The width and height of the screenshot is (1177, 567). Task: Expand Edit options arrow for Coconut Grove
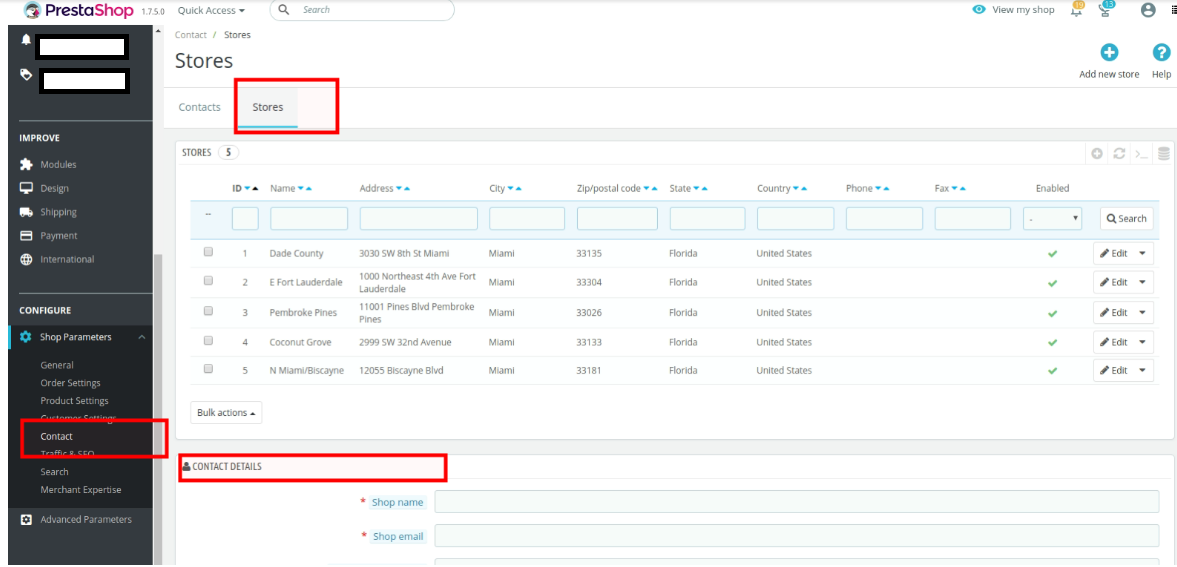1142,342
